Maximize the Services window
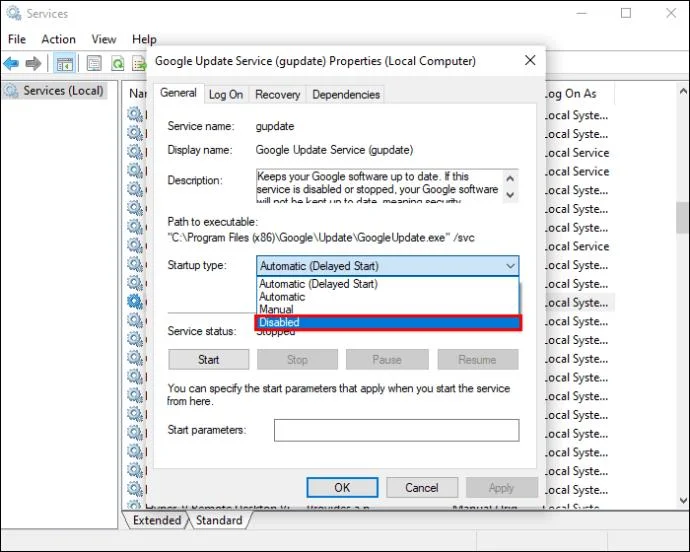Image resolution: width=690 pixels, height=552 pixels. coord(626,13)
